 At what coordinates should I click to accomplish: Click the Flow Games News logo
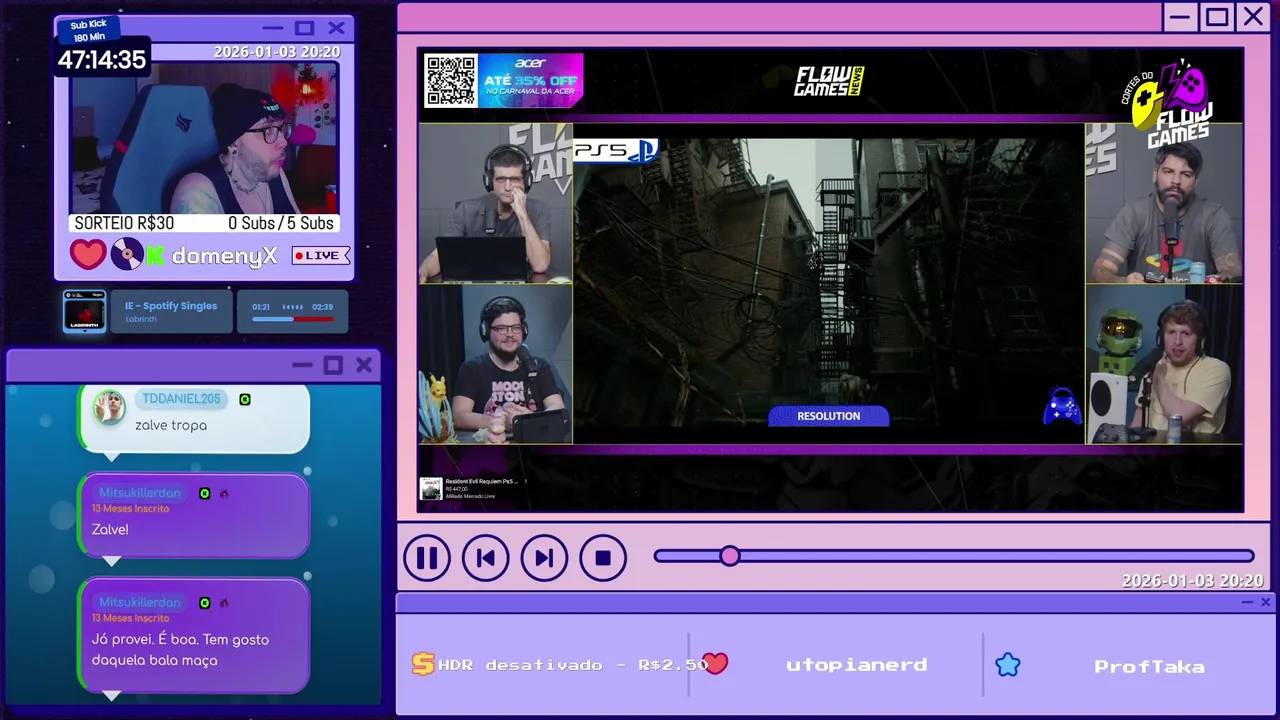pyautogui.click(x=829, y=81)
